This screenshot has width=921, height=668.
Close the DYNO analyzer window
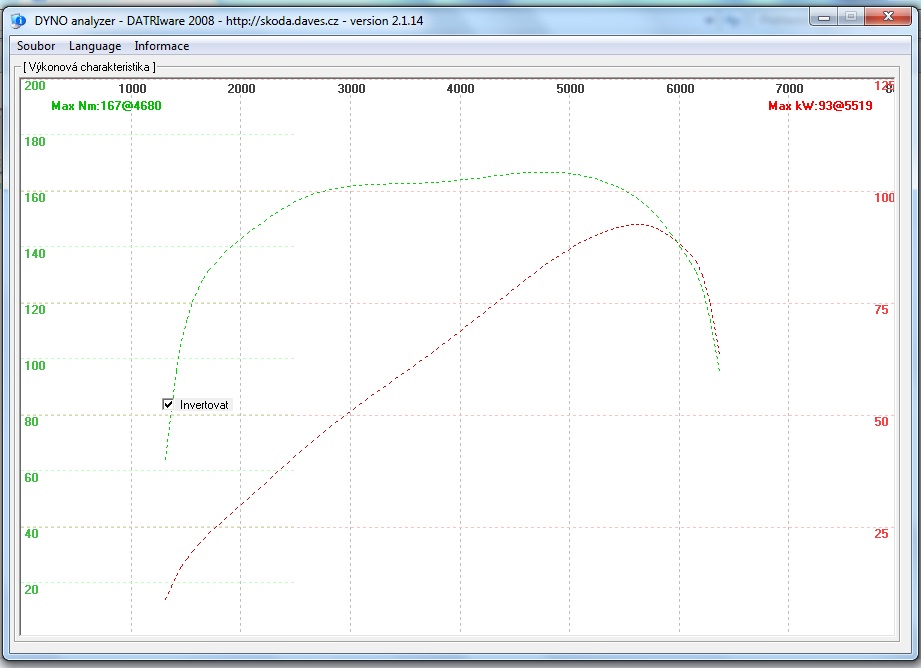pyautogui.click(x=886, y=17)
